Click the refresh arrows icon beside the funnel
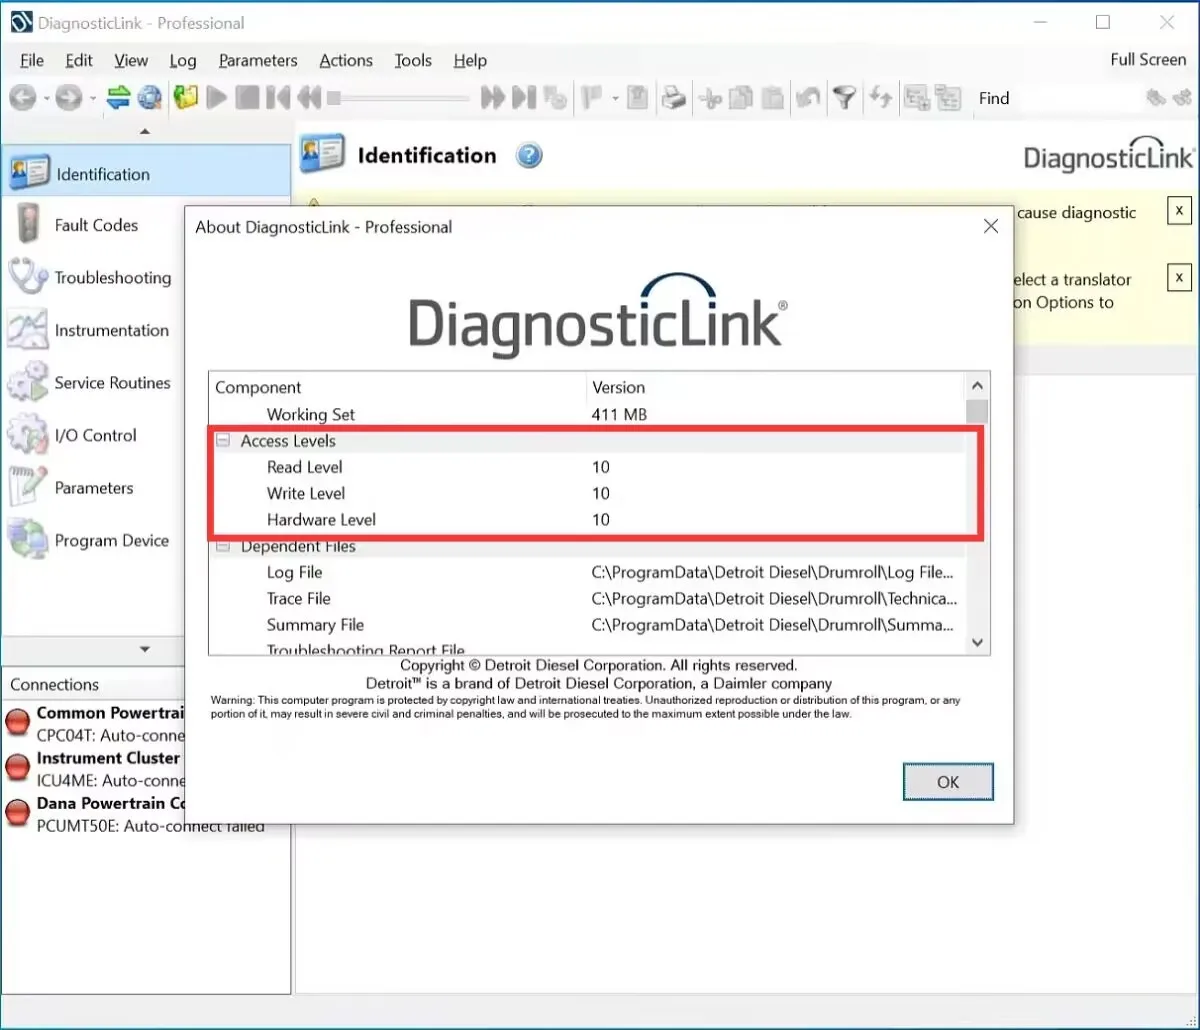This screenshot has height=1030, width=1200. coord(881,97)
